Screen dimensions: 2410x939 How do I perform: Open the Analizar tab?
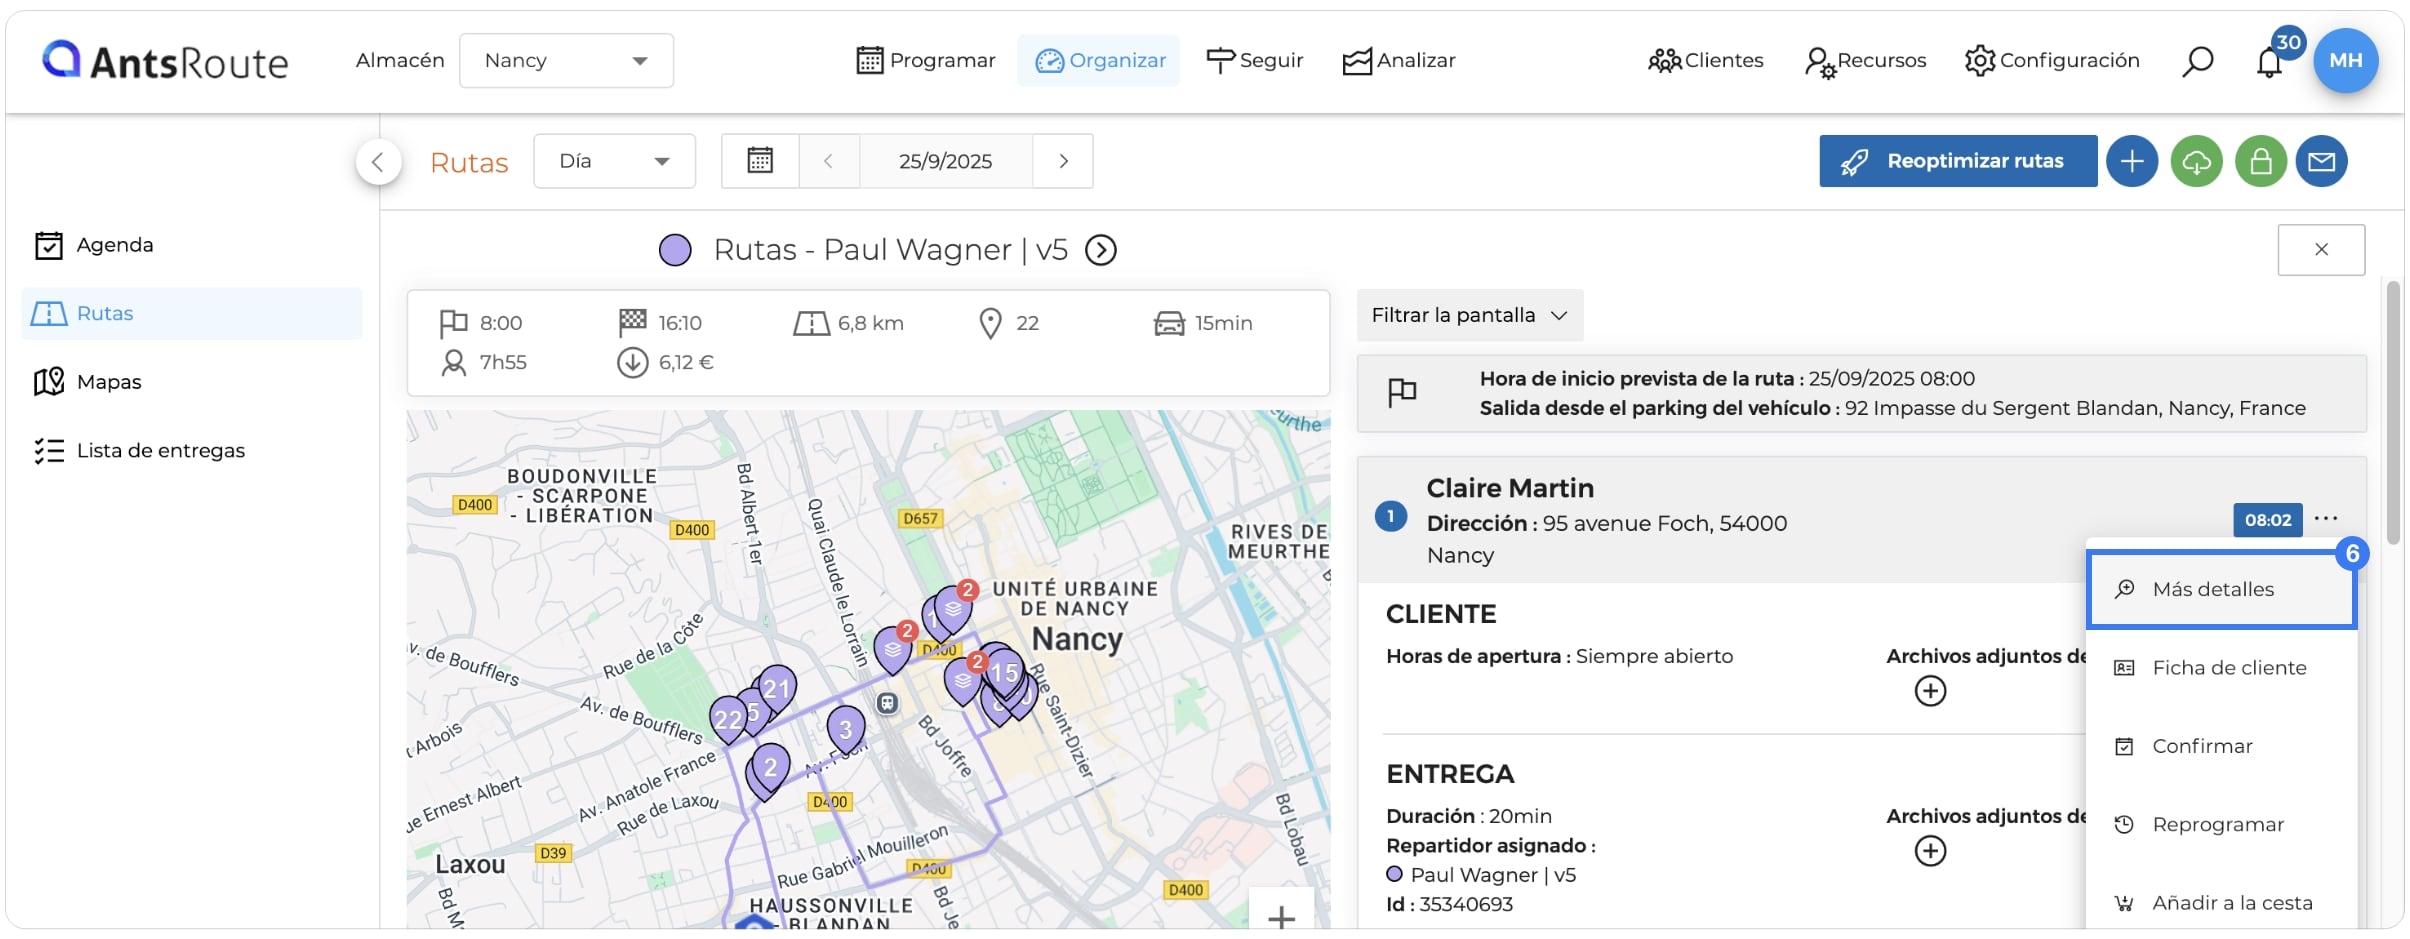pyautogui.click(x=1398, y=61)
